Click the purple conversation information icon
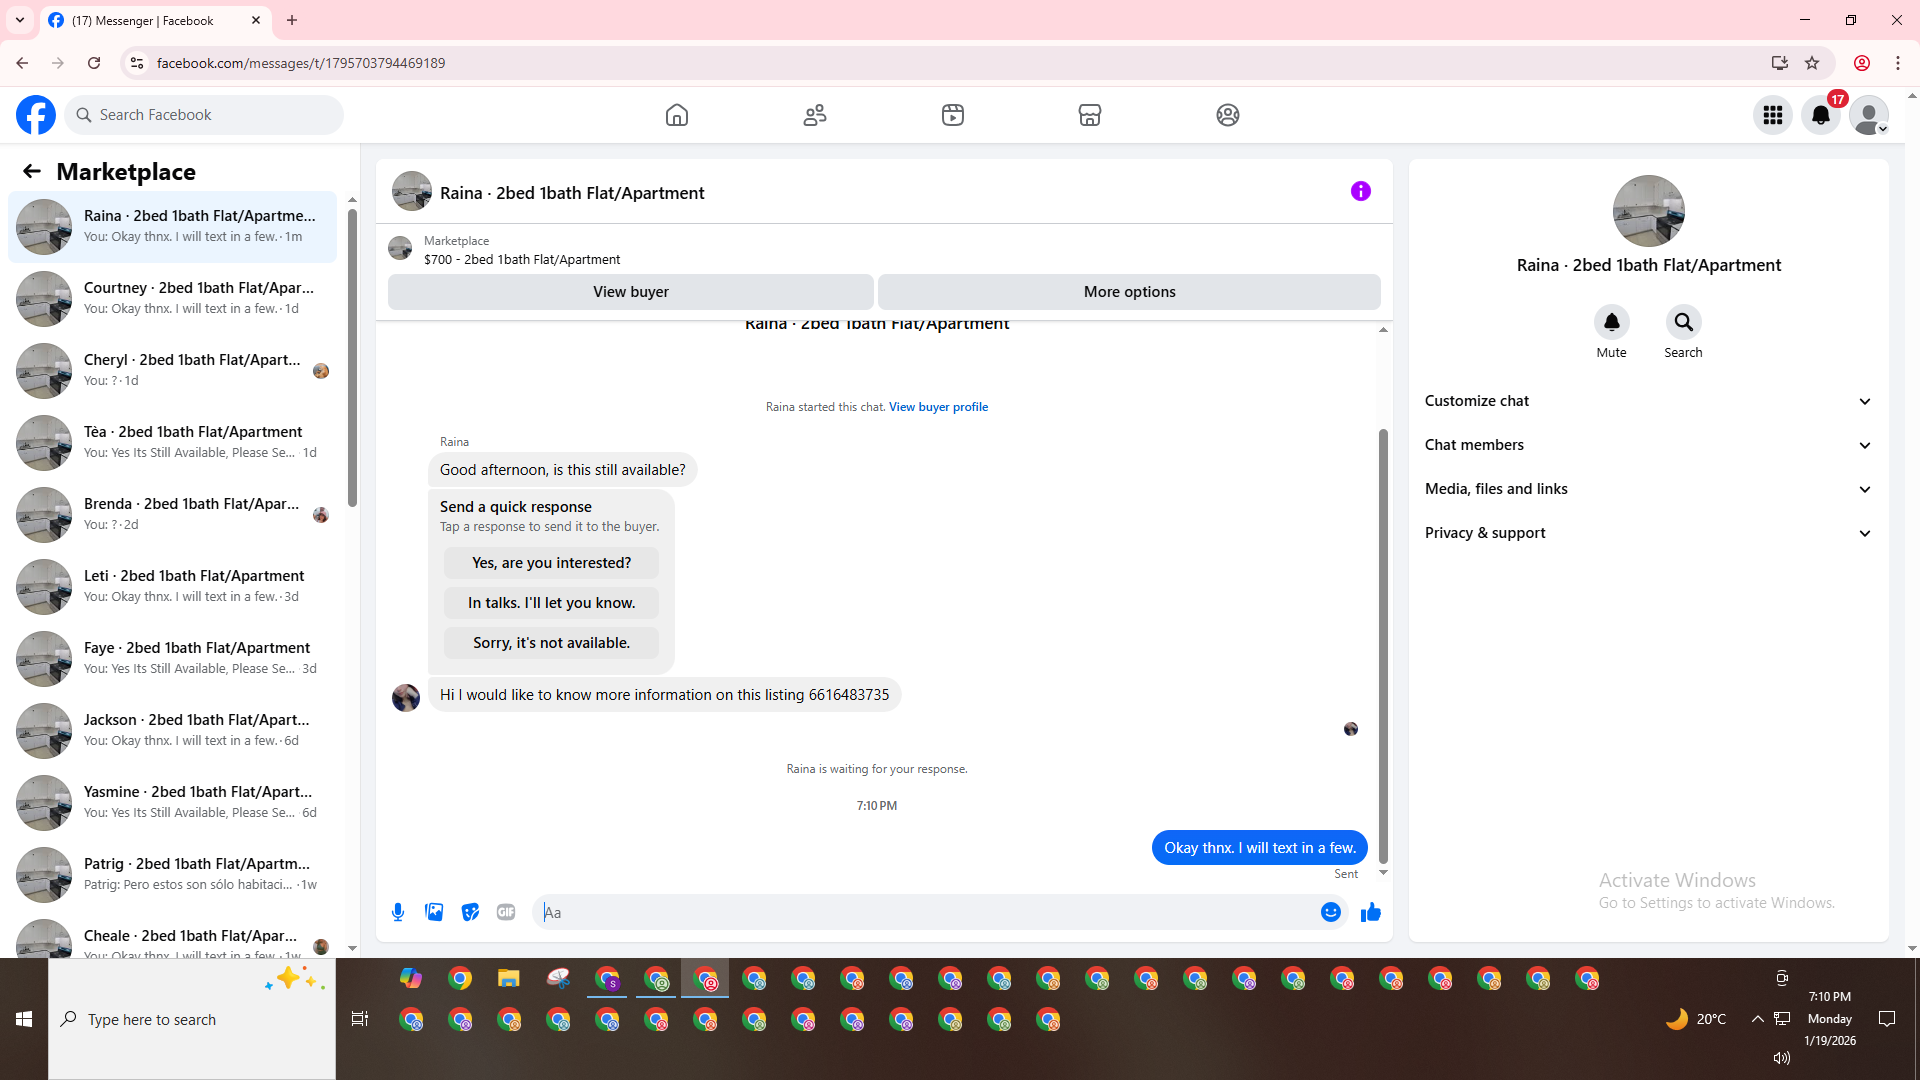The image size is (1920, 1080). (x=1360, y=191)
